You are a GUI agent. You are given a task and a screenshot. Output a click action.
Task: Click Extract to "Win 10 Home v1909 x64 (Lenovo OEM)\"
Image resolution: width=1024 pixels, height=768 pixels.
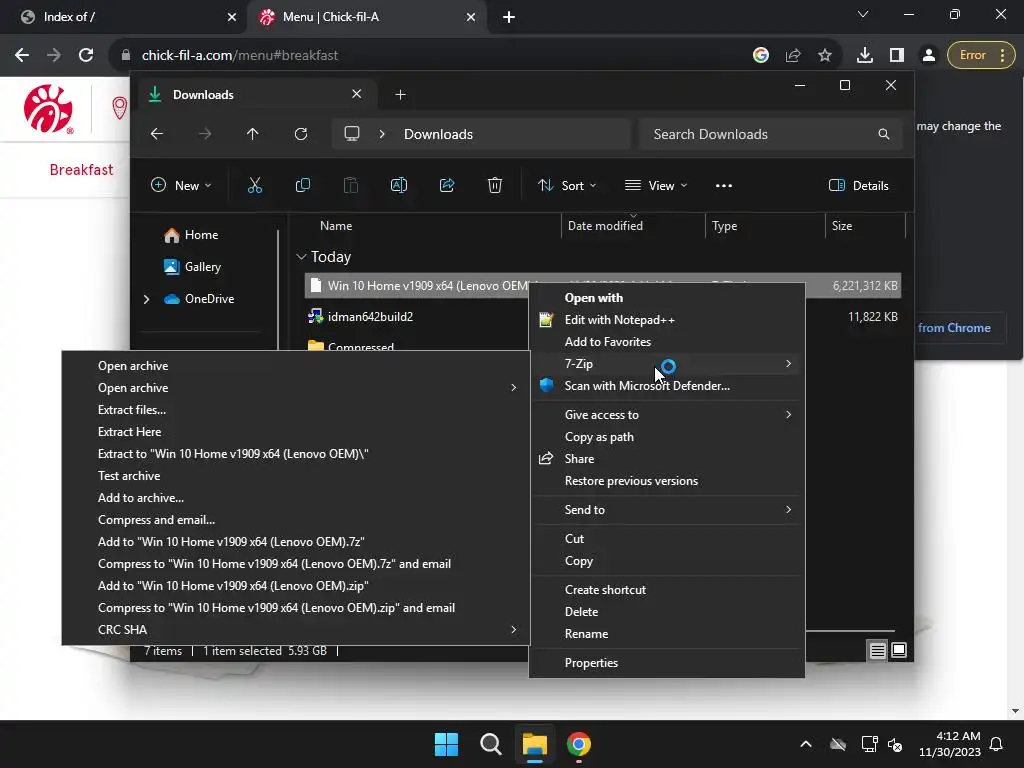pyautogui.click(x=233, y=454)
